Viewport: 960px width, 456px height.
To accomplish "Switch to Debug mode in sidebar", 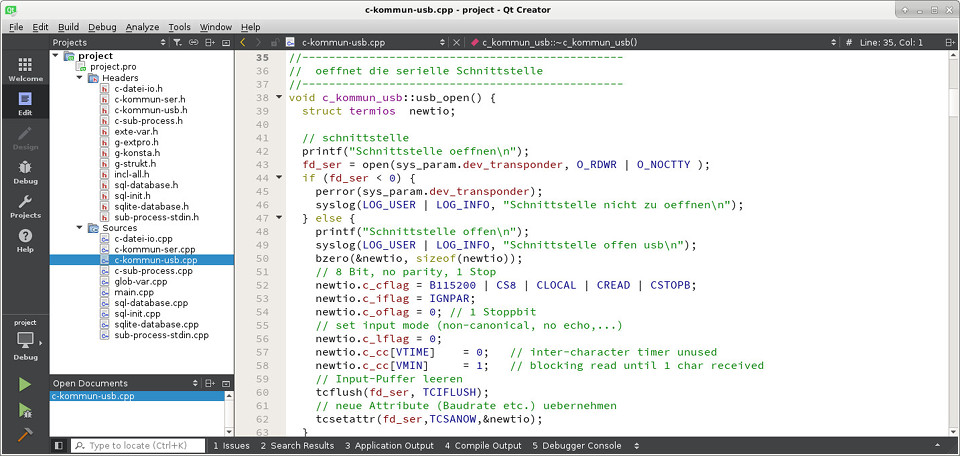I will [25, 172].
